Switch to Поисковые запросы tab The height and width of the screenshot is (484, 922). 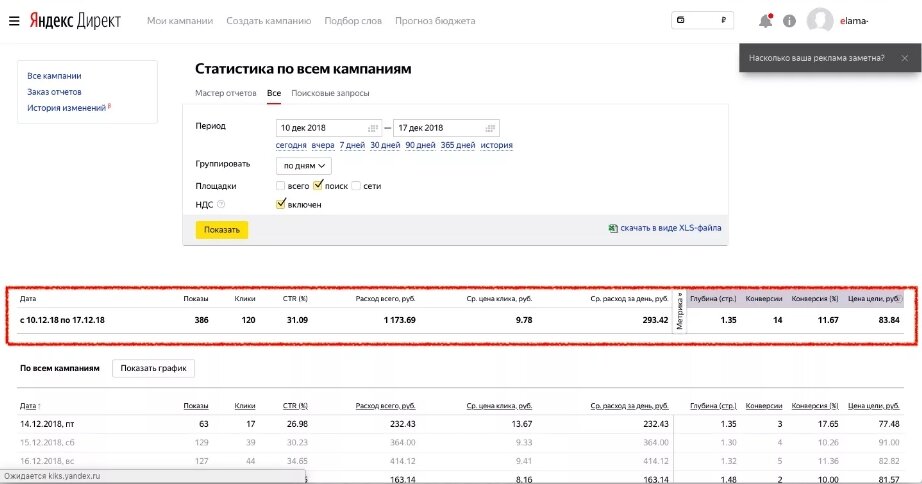click(330, 93)
